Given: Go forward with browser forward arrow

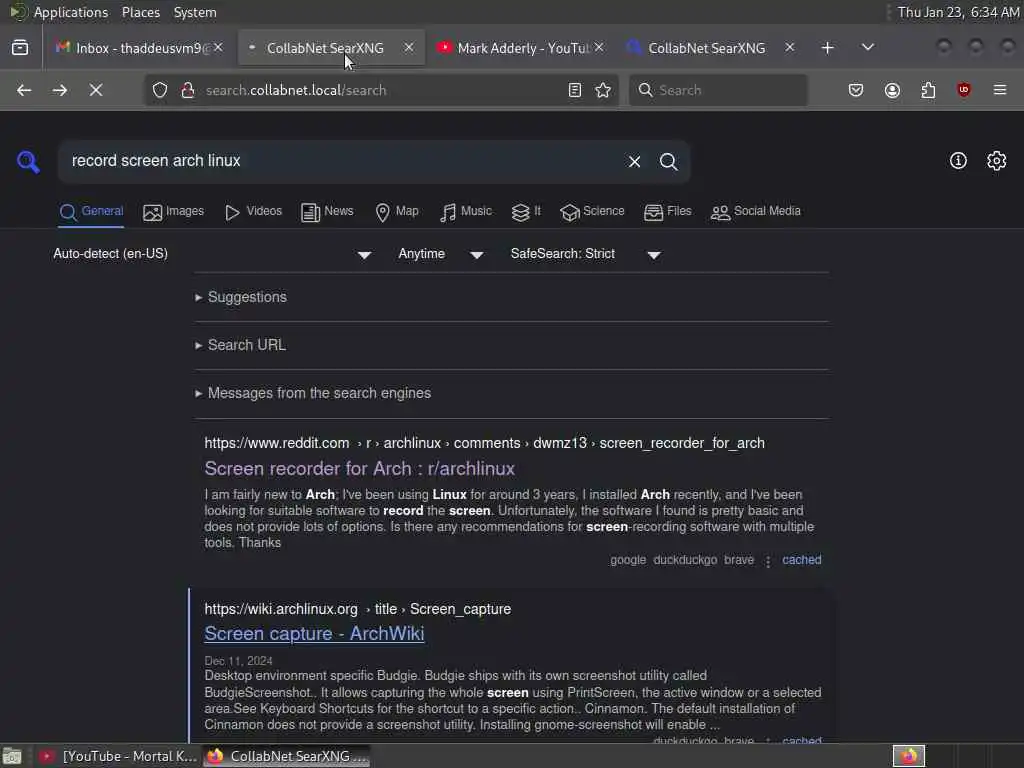Looking at the screenshot, I should click(59, 90).
